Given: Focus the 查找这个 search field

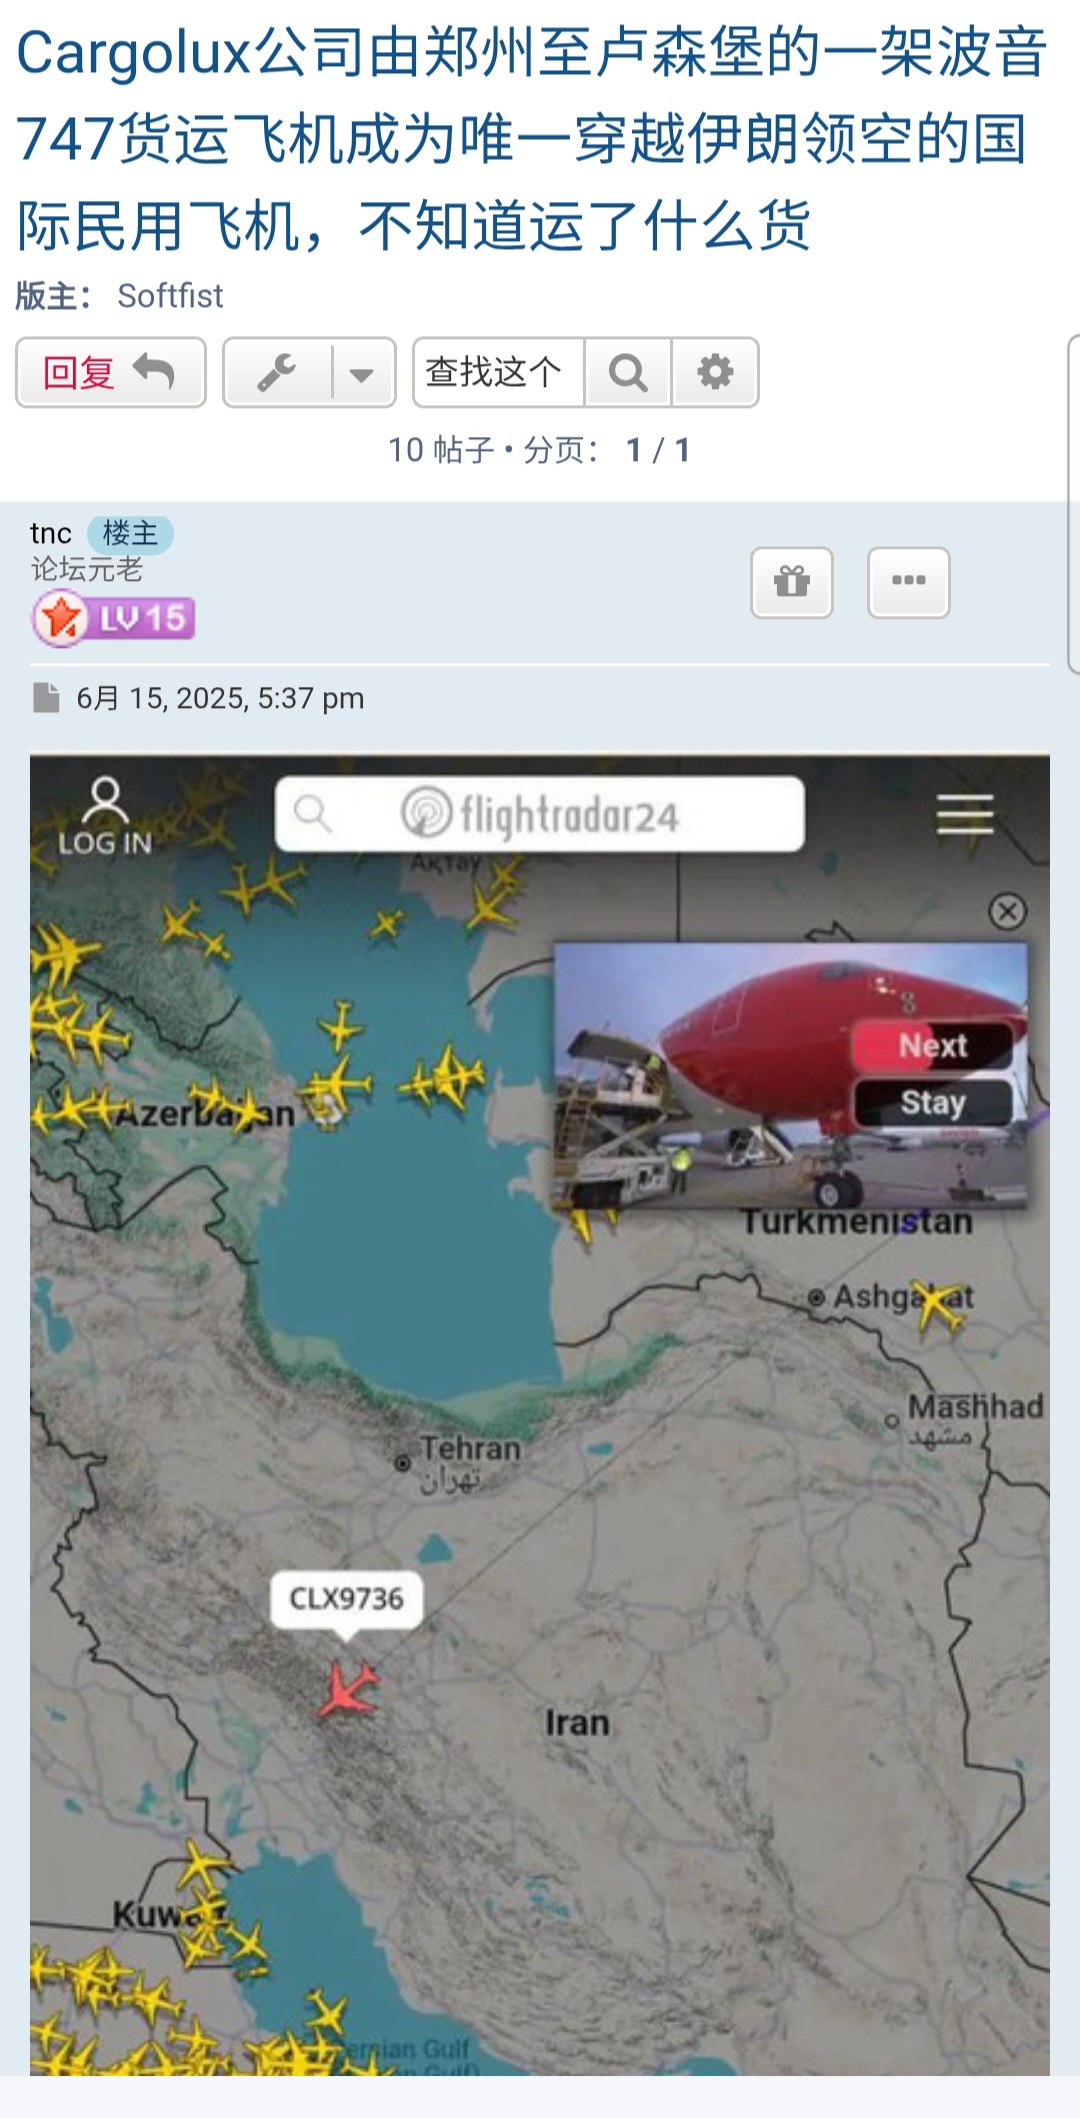Looking at the screenshot, I should pyautogui.click(x=498, y=373).
